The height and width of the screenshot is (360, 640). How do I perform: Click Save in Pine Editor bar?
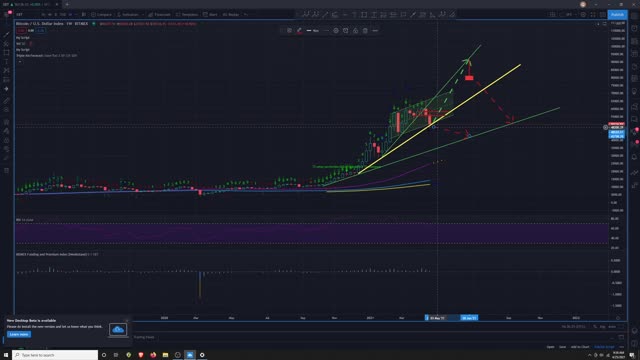(562, 347)
